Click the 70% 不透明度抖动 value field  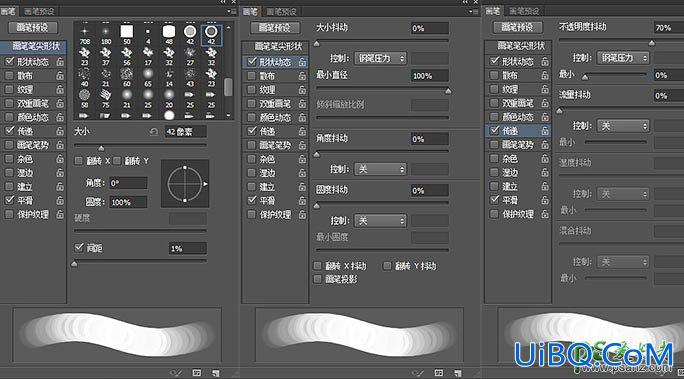[x=669, y=27]
